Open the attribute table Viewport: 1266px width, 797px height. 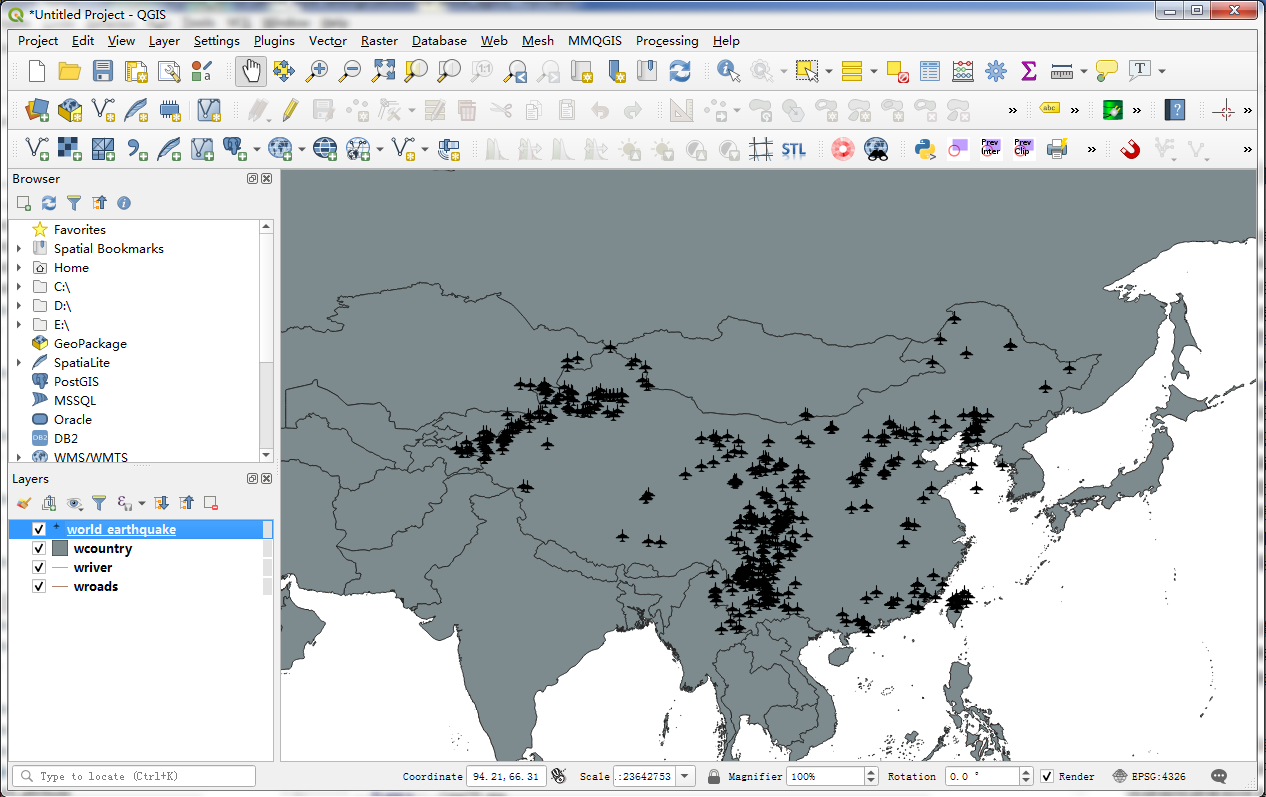click(930, 71)
